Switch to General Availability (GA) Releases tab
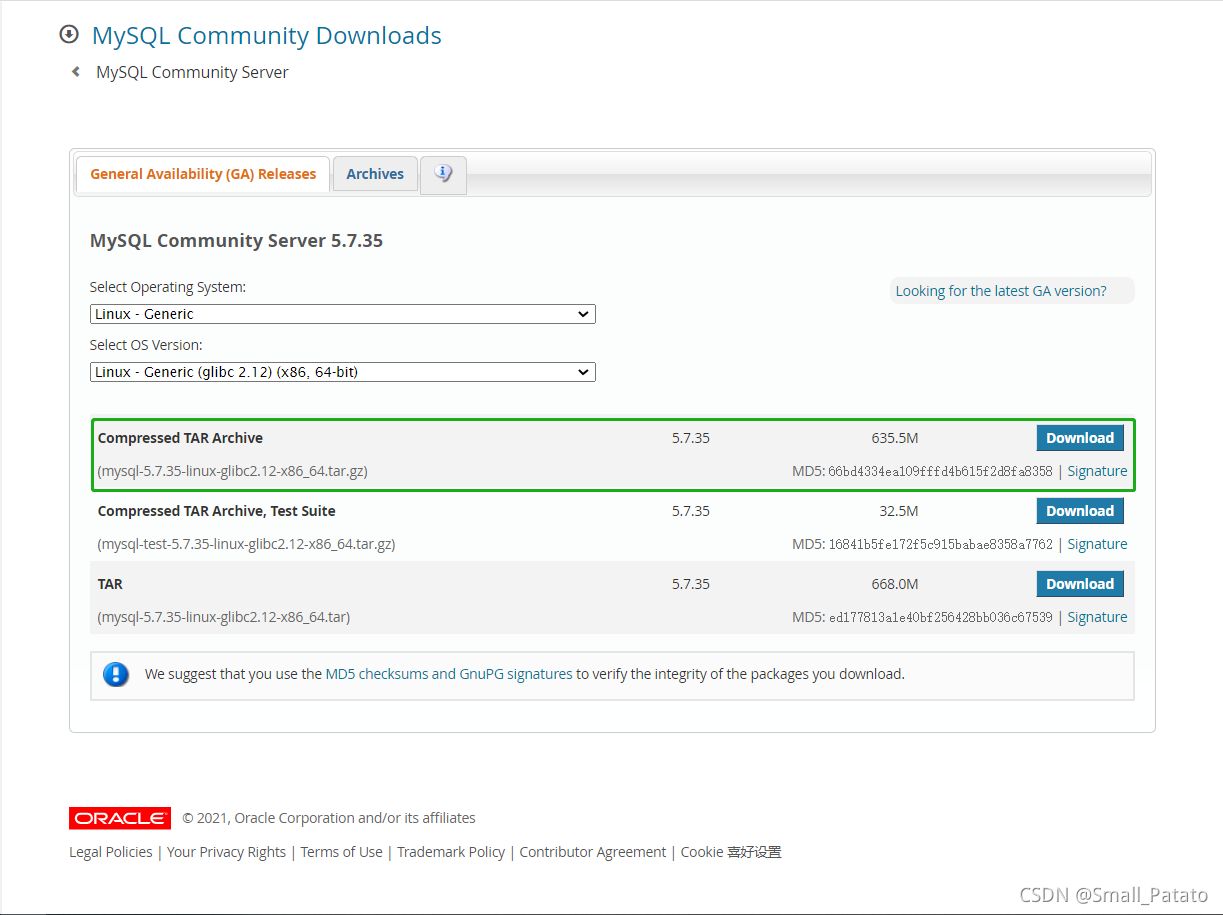 click(203, 174)
